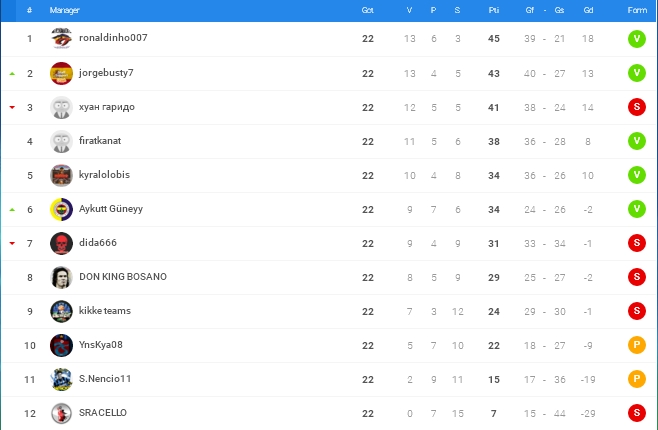Open kikke teams manager link
Image resolution: width=658 pixels, height=430 pixels.
pos(105,311)
